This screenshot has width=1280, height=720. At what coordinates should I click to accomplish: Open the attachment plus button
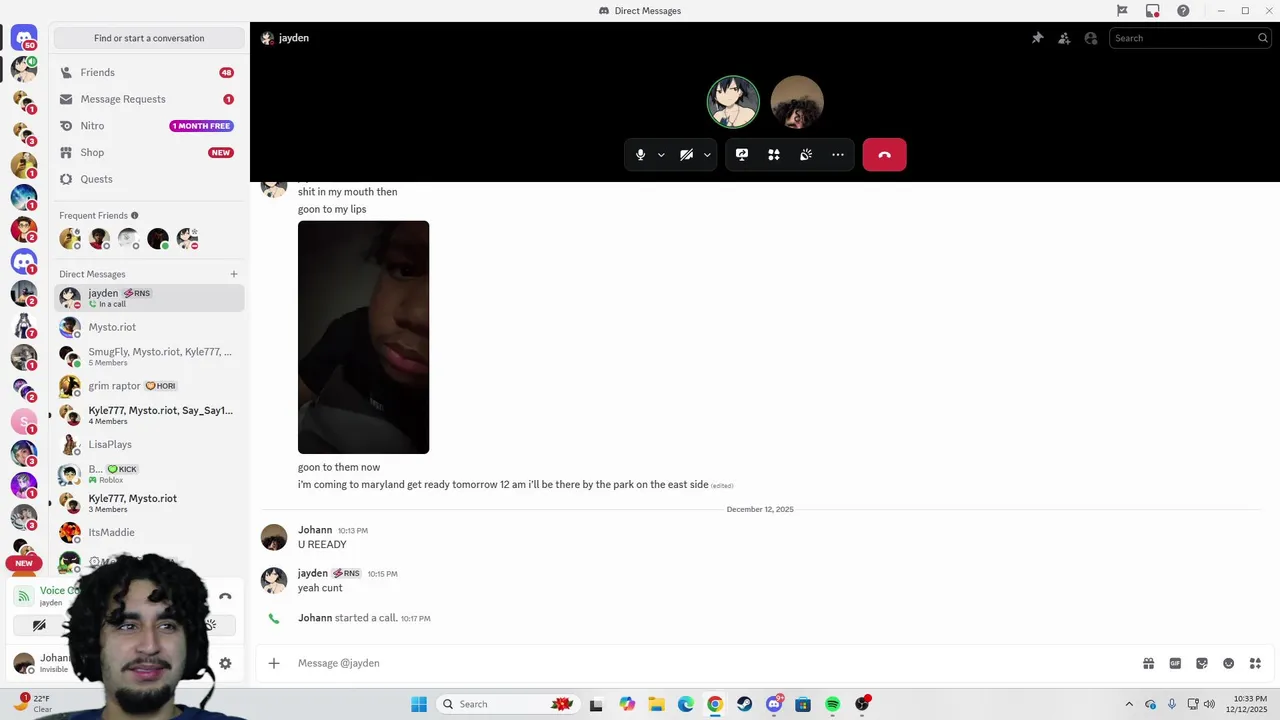point(274,663)
